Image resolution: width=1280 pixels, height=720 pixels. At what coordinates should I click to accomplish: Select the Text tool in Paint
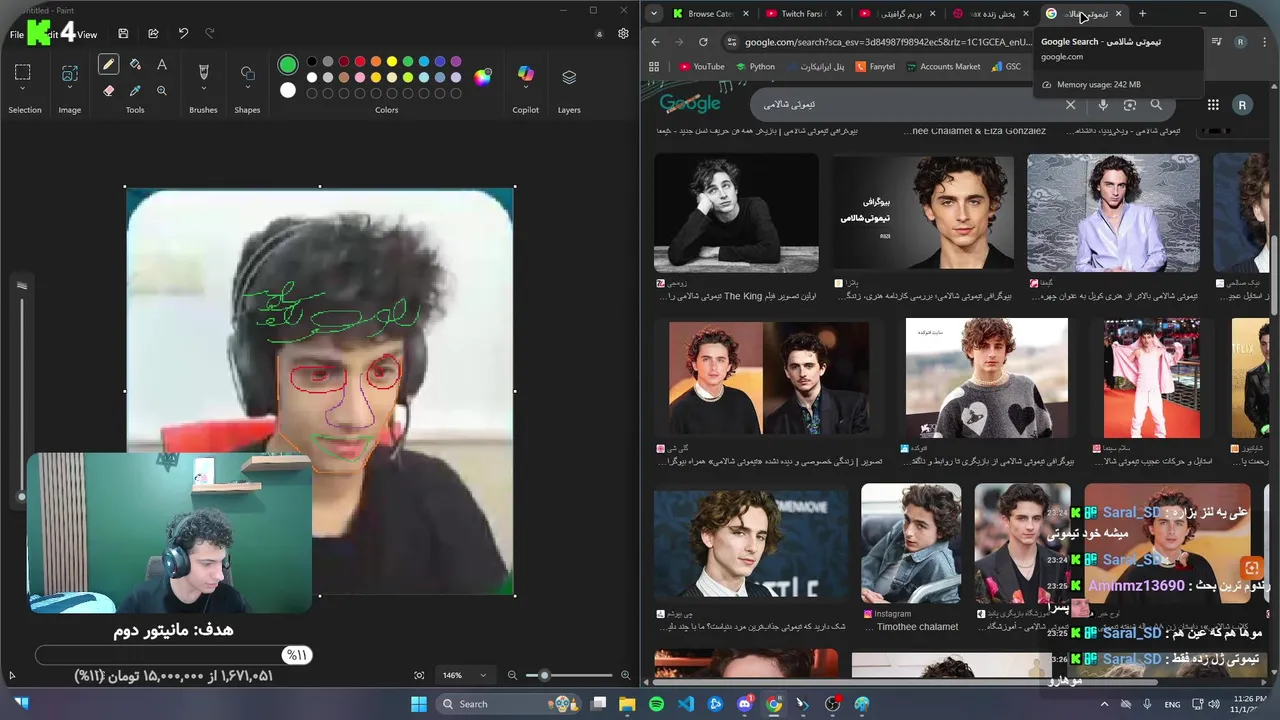coord(162,65)
